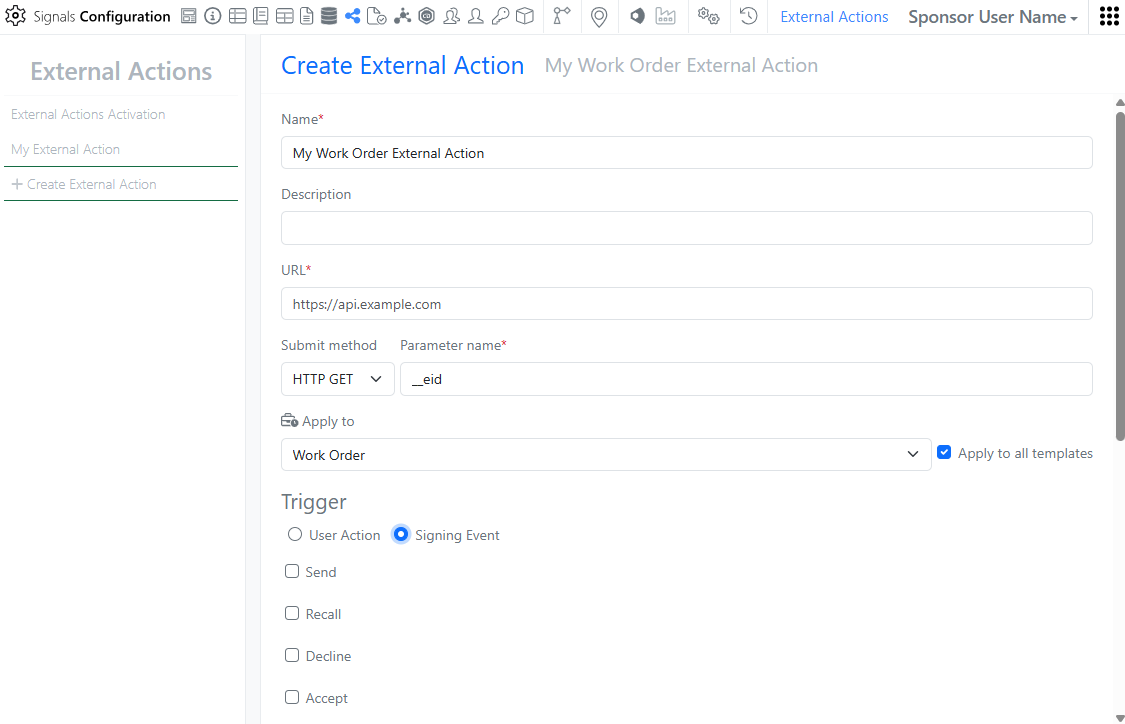Click the External Actions sidebar title
Image resolution: width=1125 pixels, height=724 pixels.
click(121, 71)
